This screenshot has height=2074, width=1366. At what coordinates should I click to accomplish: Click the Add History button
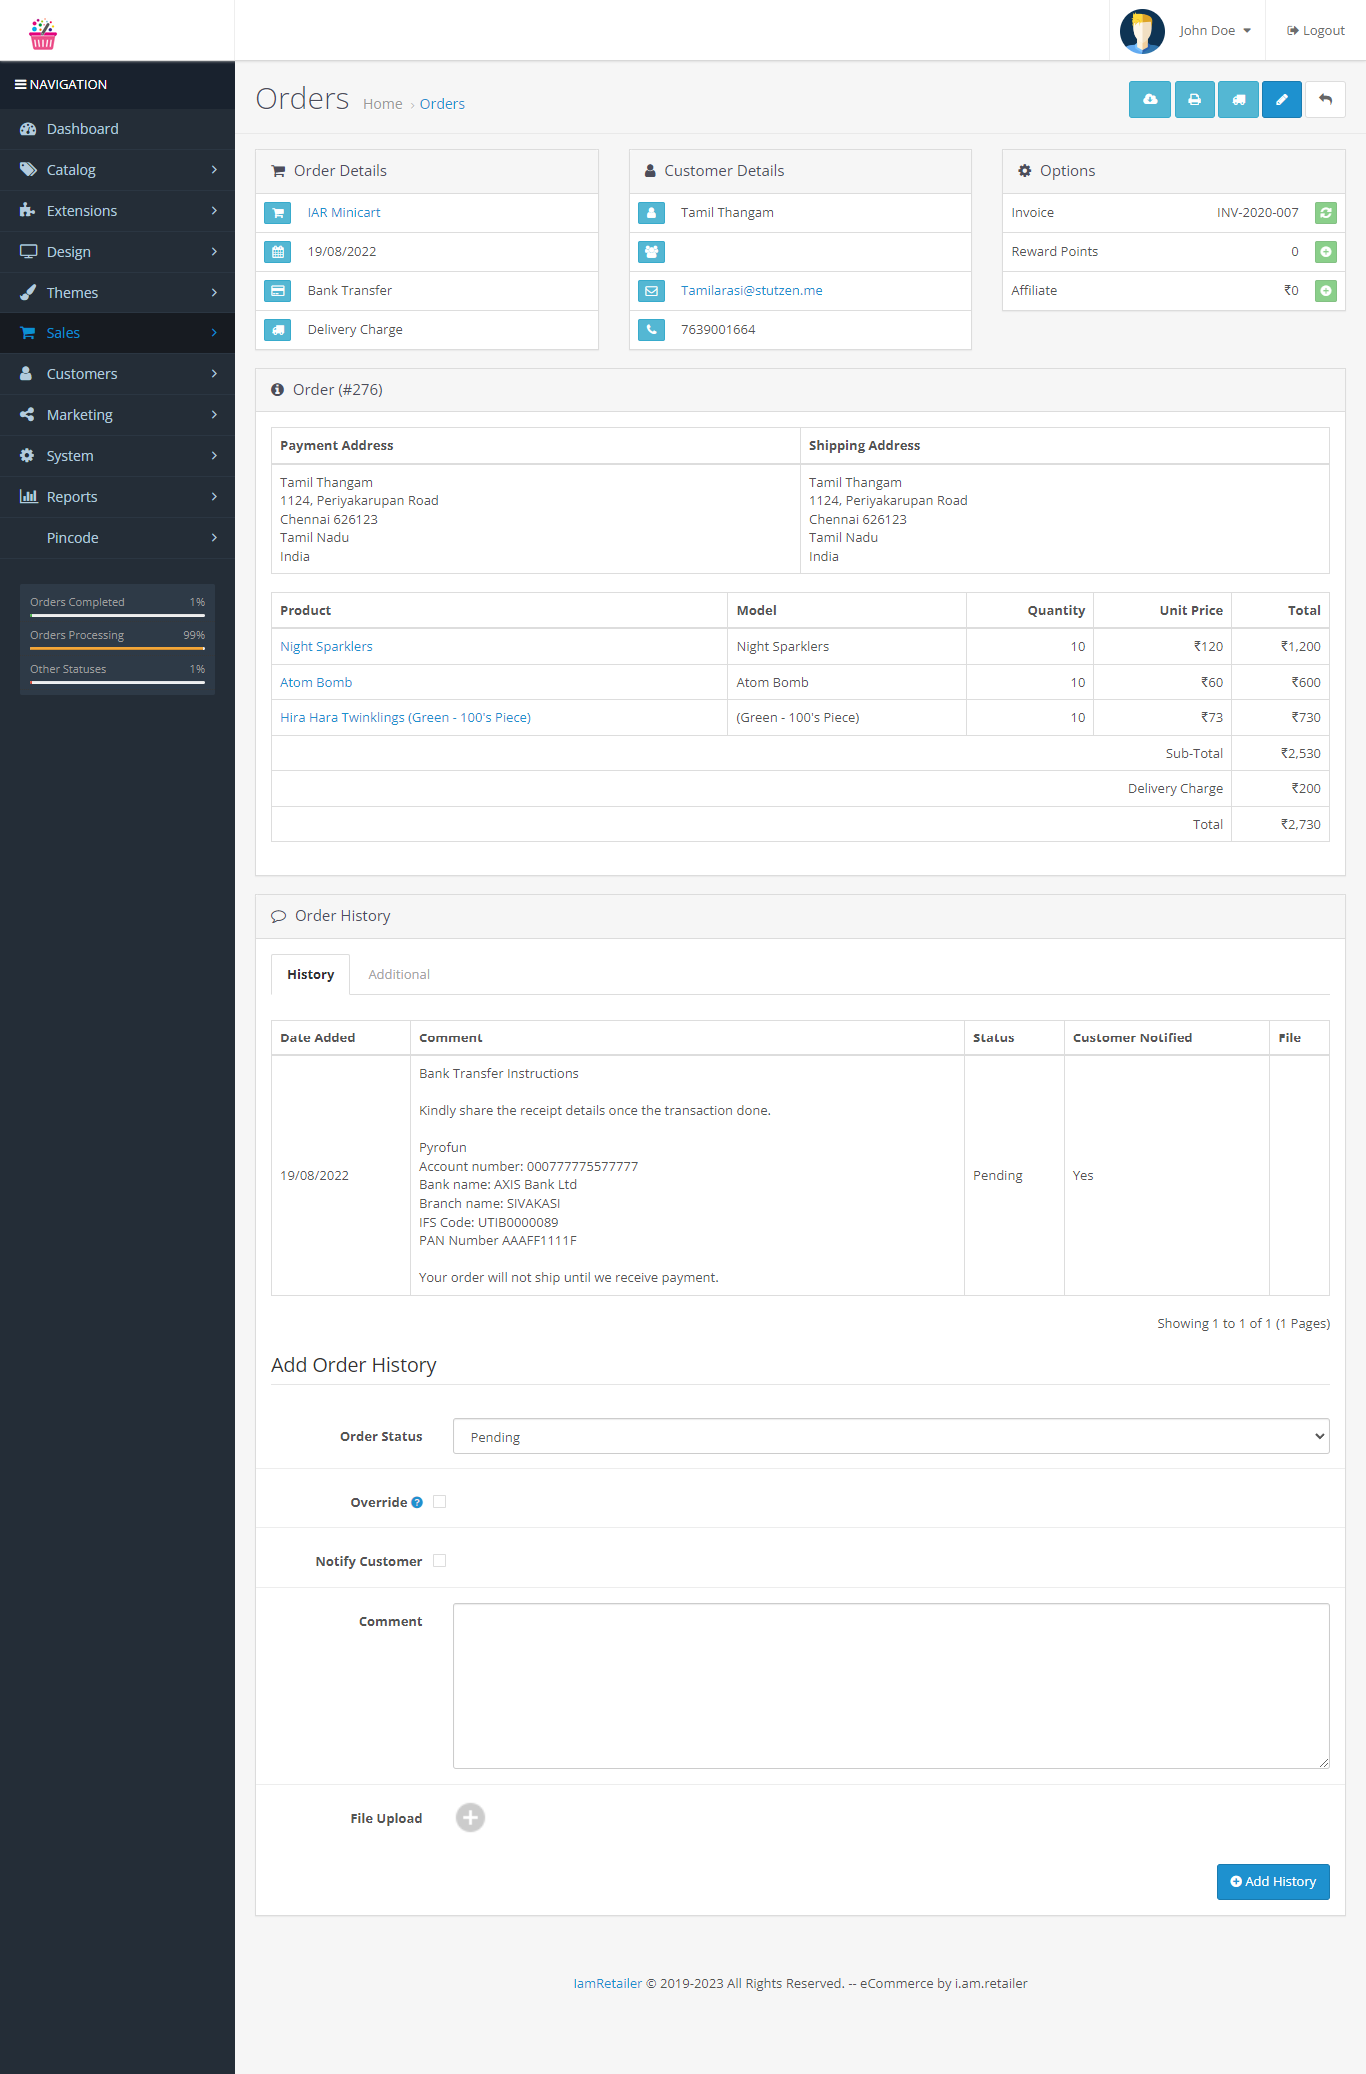[x=1273, y=1882]
